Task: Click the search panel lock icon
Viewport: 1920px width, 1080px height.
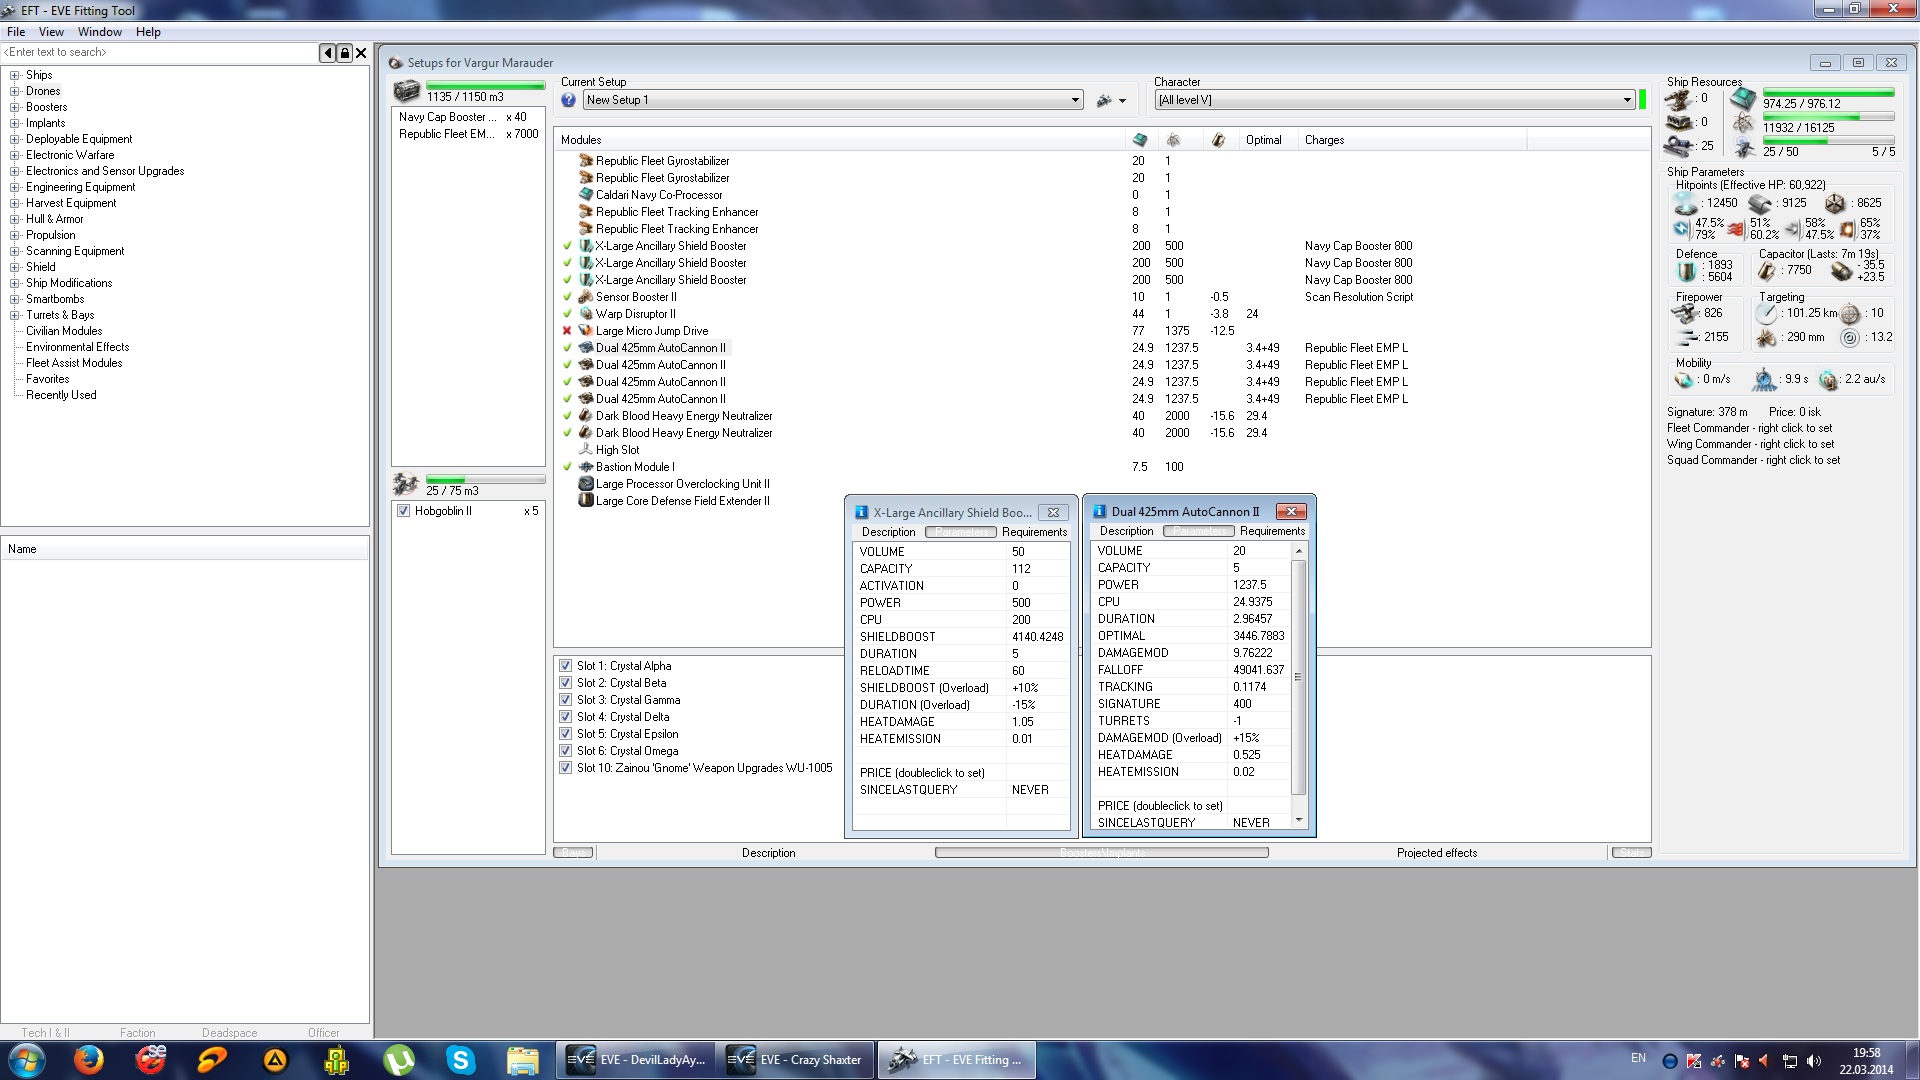Action: click(x=345, y=53)
